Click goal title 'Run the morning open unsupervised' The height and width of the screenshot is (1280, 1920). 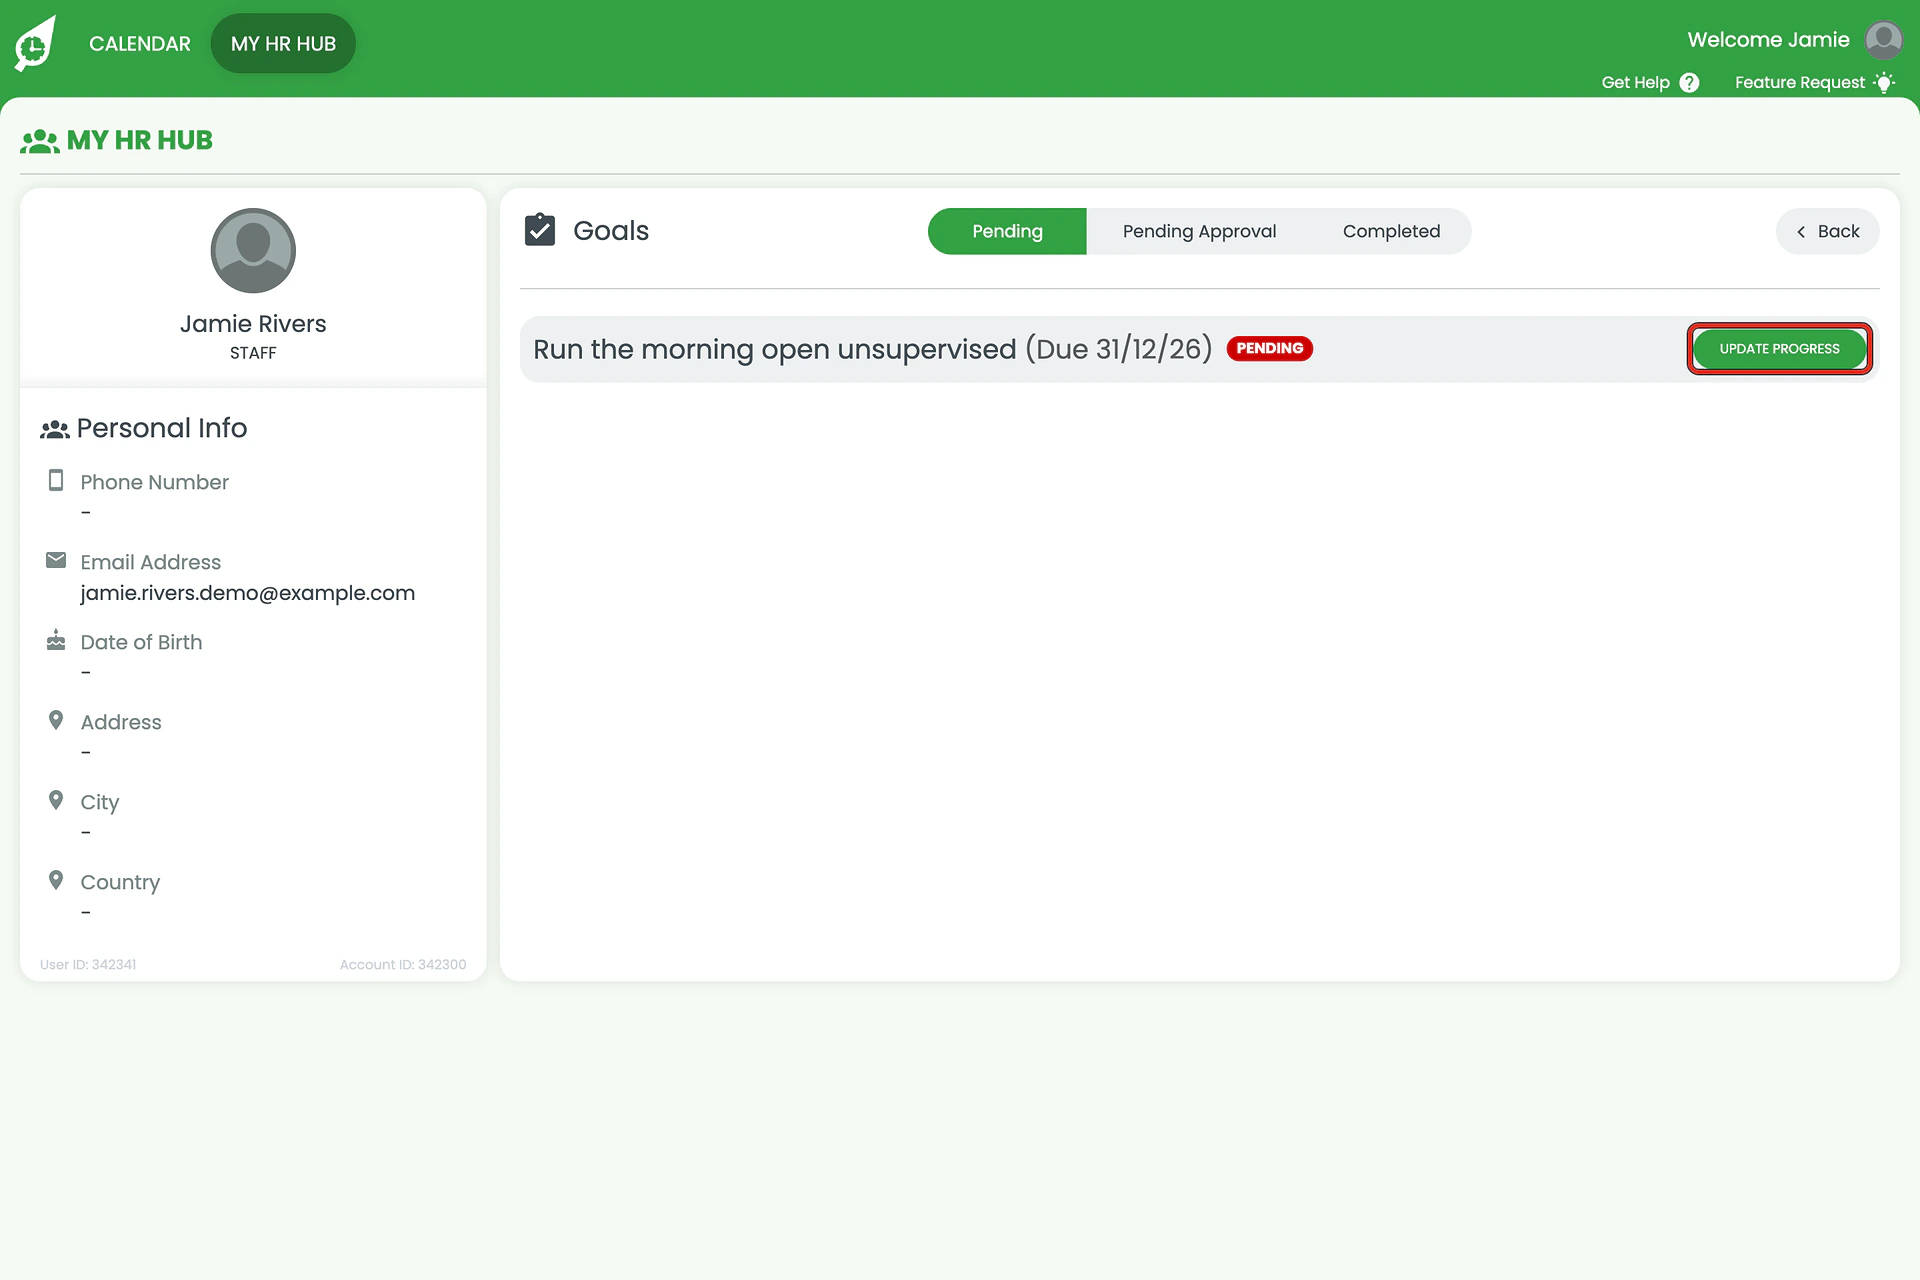(774, 349)
